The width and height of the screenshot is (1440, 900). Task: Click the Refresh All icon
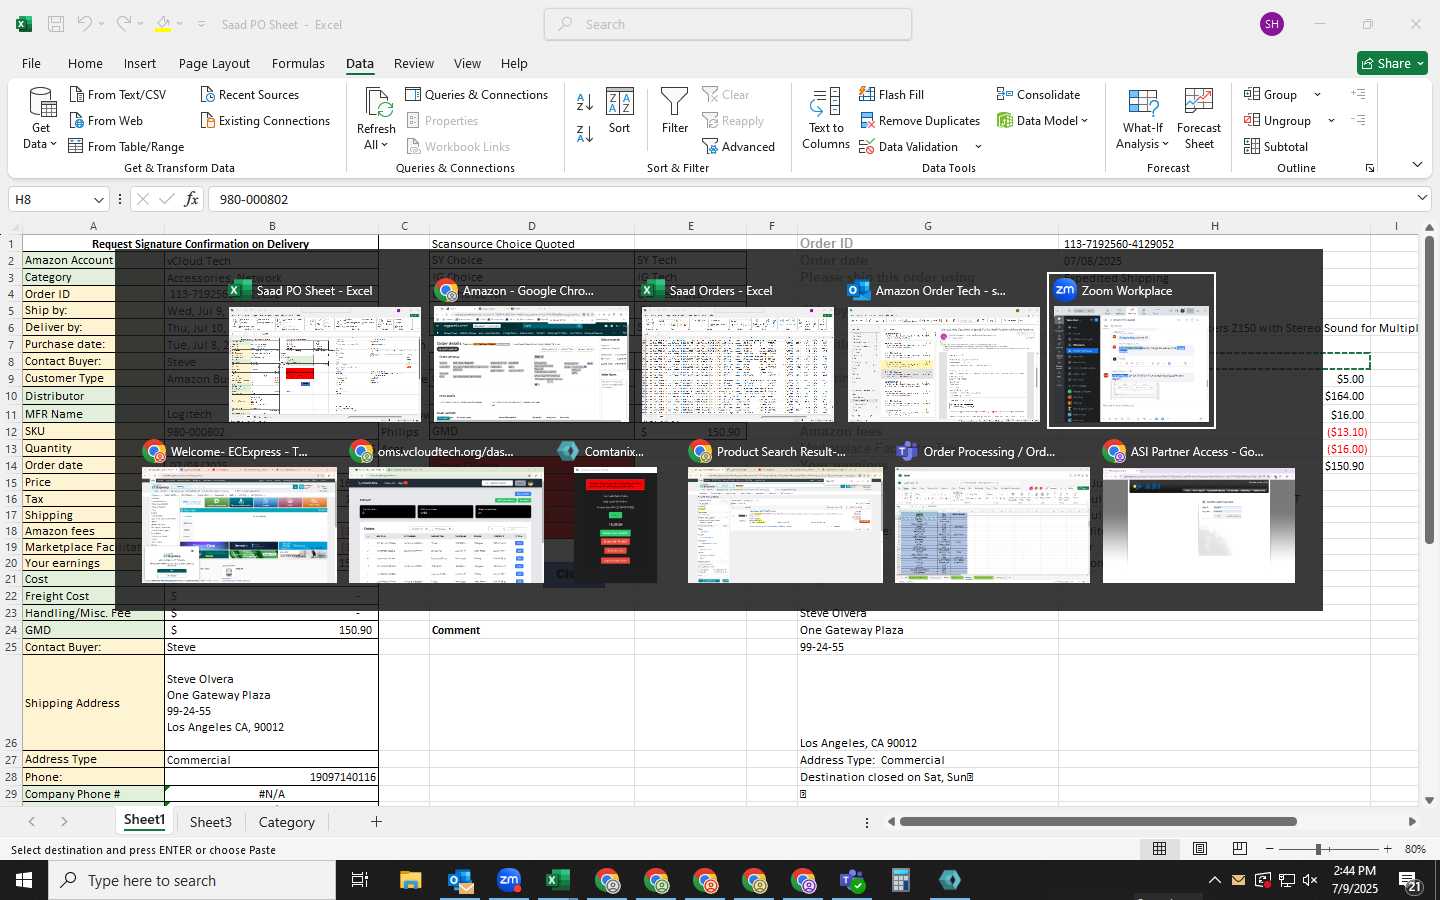tap(377, 102)
